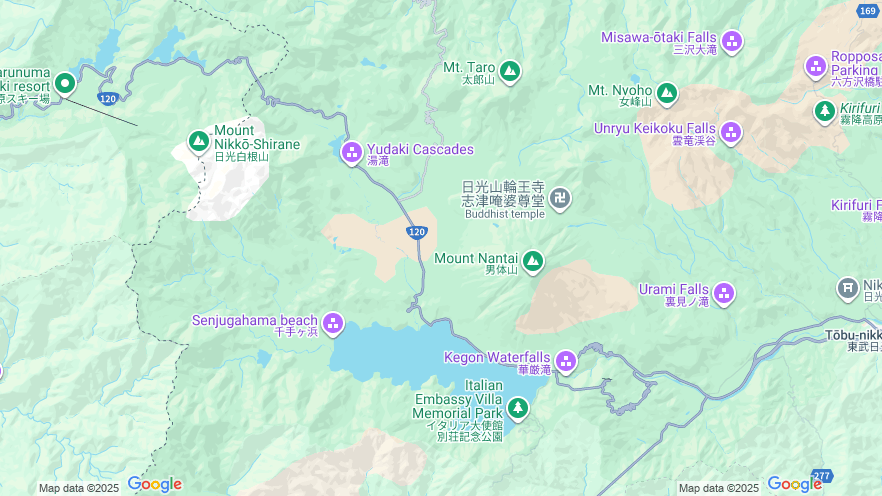This screenshot has height=496, width=882.
Task: Select the Kirifuri highland tree icon
Action: 825,112
